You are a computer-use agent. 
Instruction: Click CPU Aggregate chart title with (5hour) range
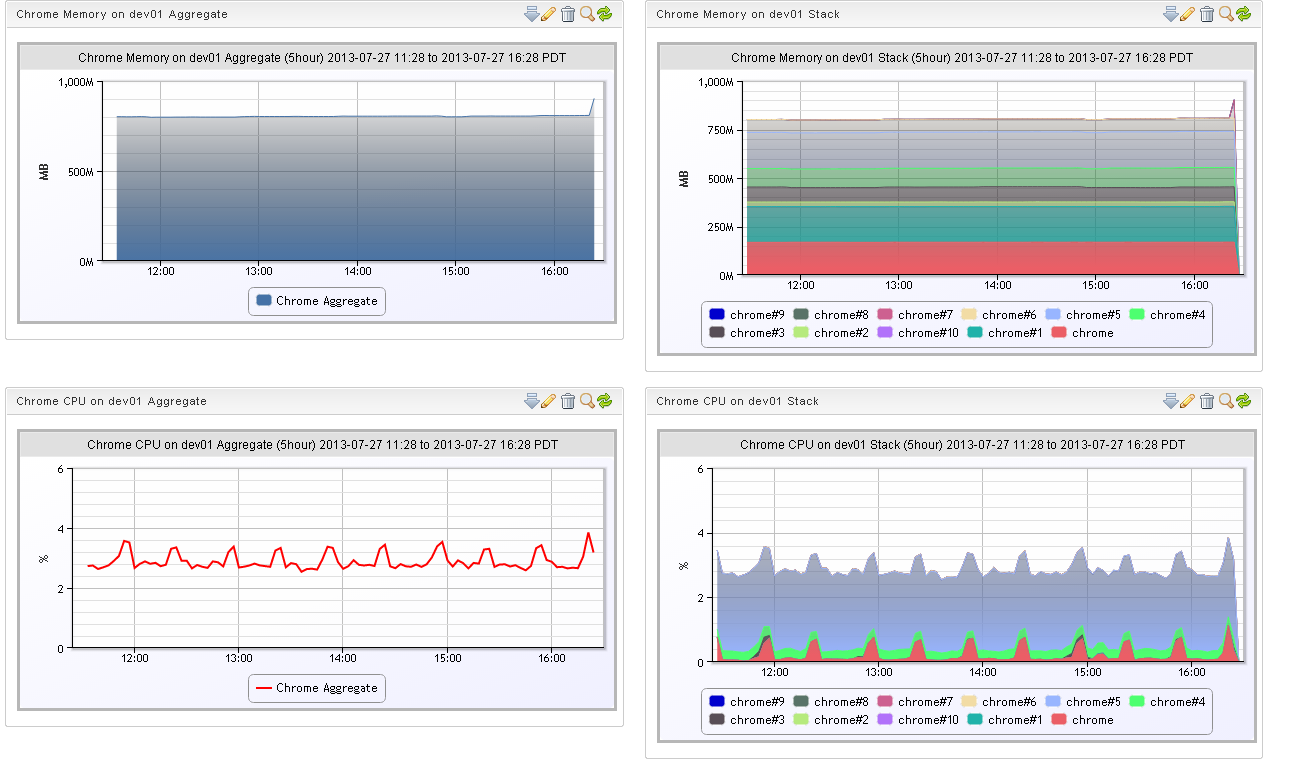pyautogui.click(x=322, y=444)
